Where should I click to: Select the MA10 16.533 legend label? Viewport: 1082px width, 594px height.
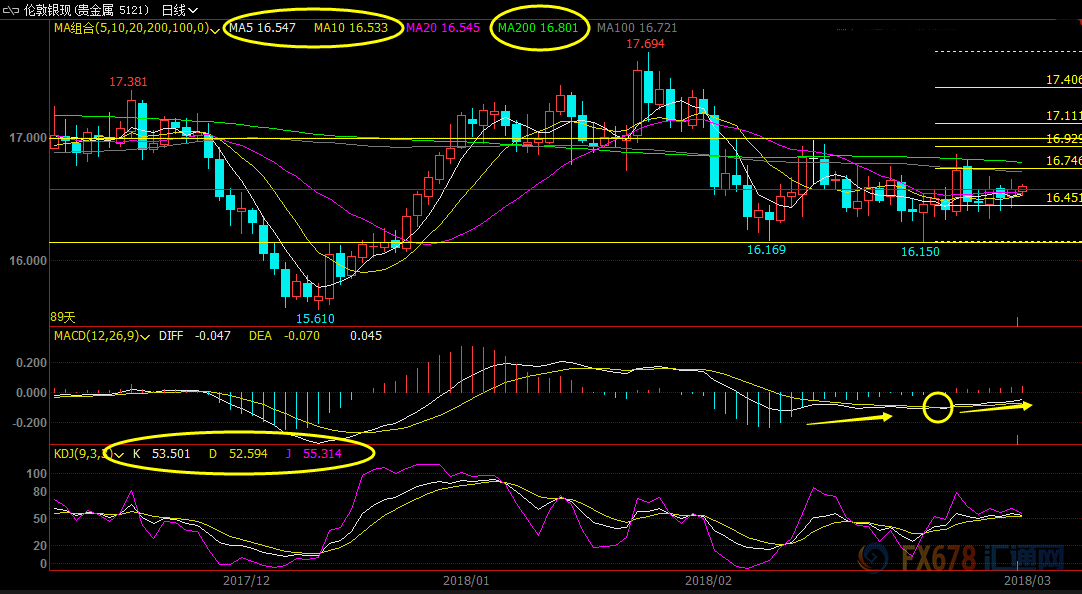[x=350, y=28]
